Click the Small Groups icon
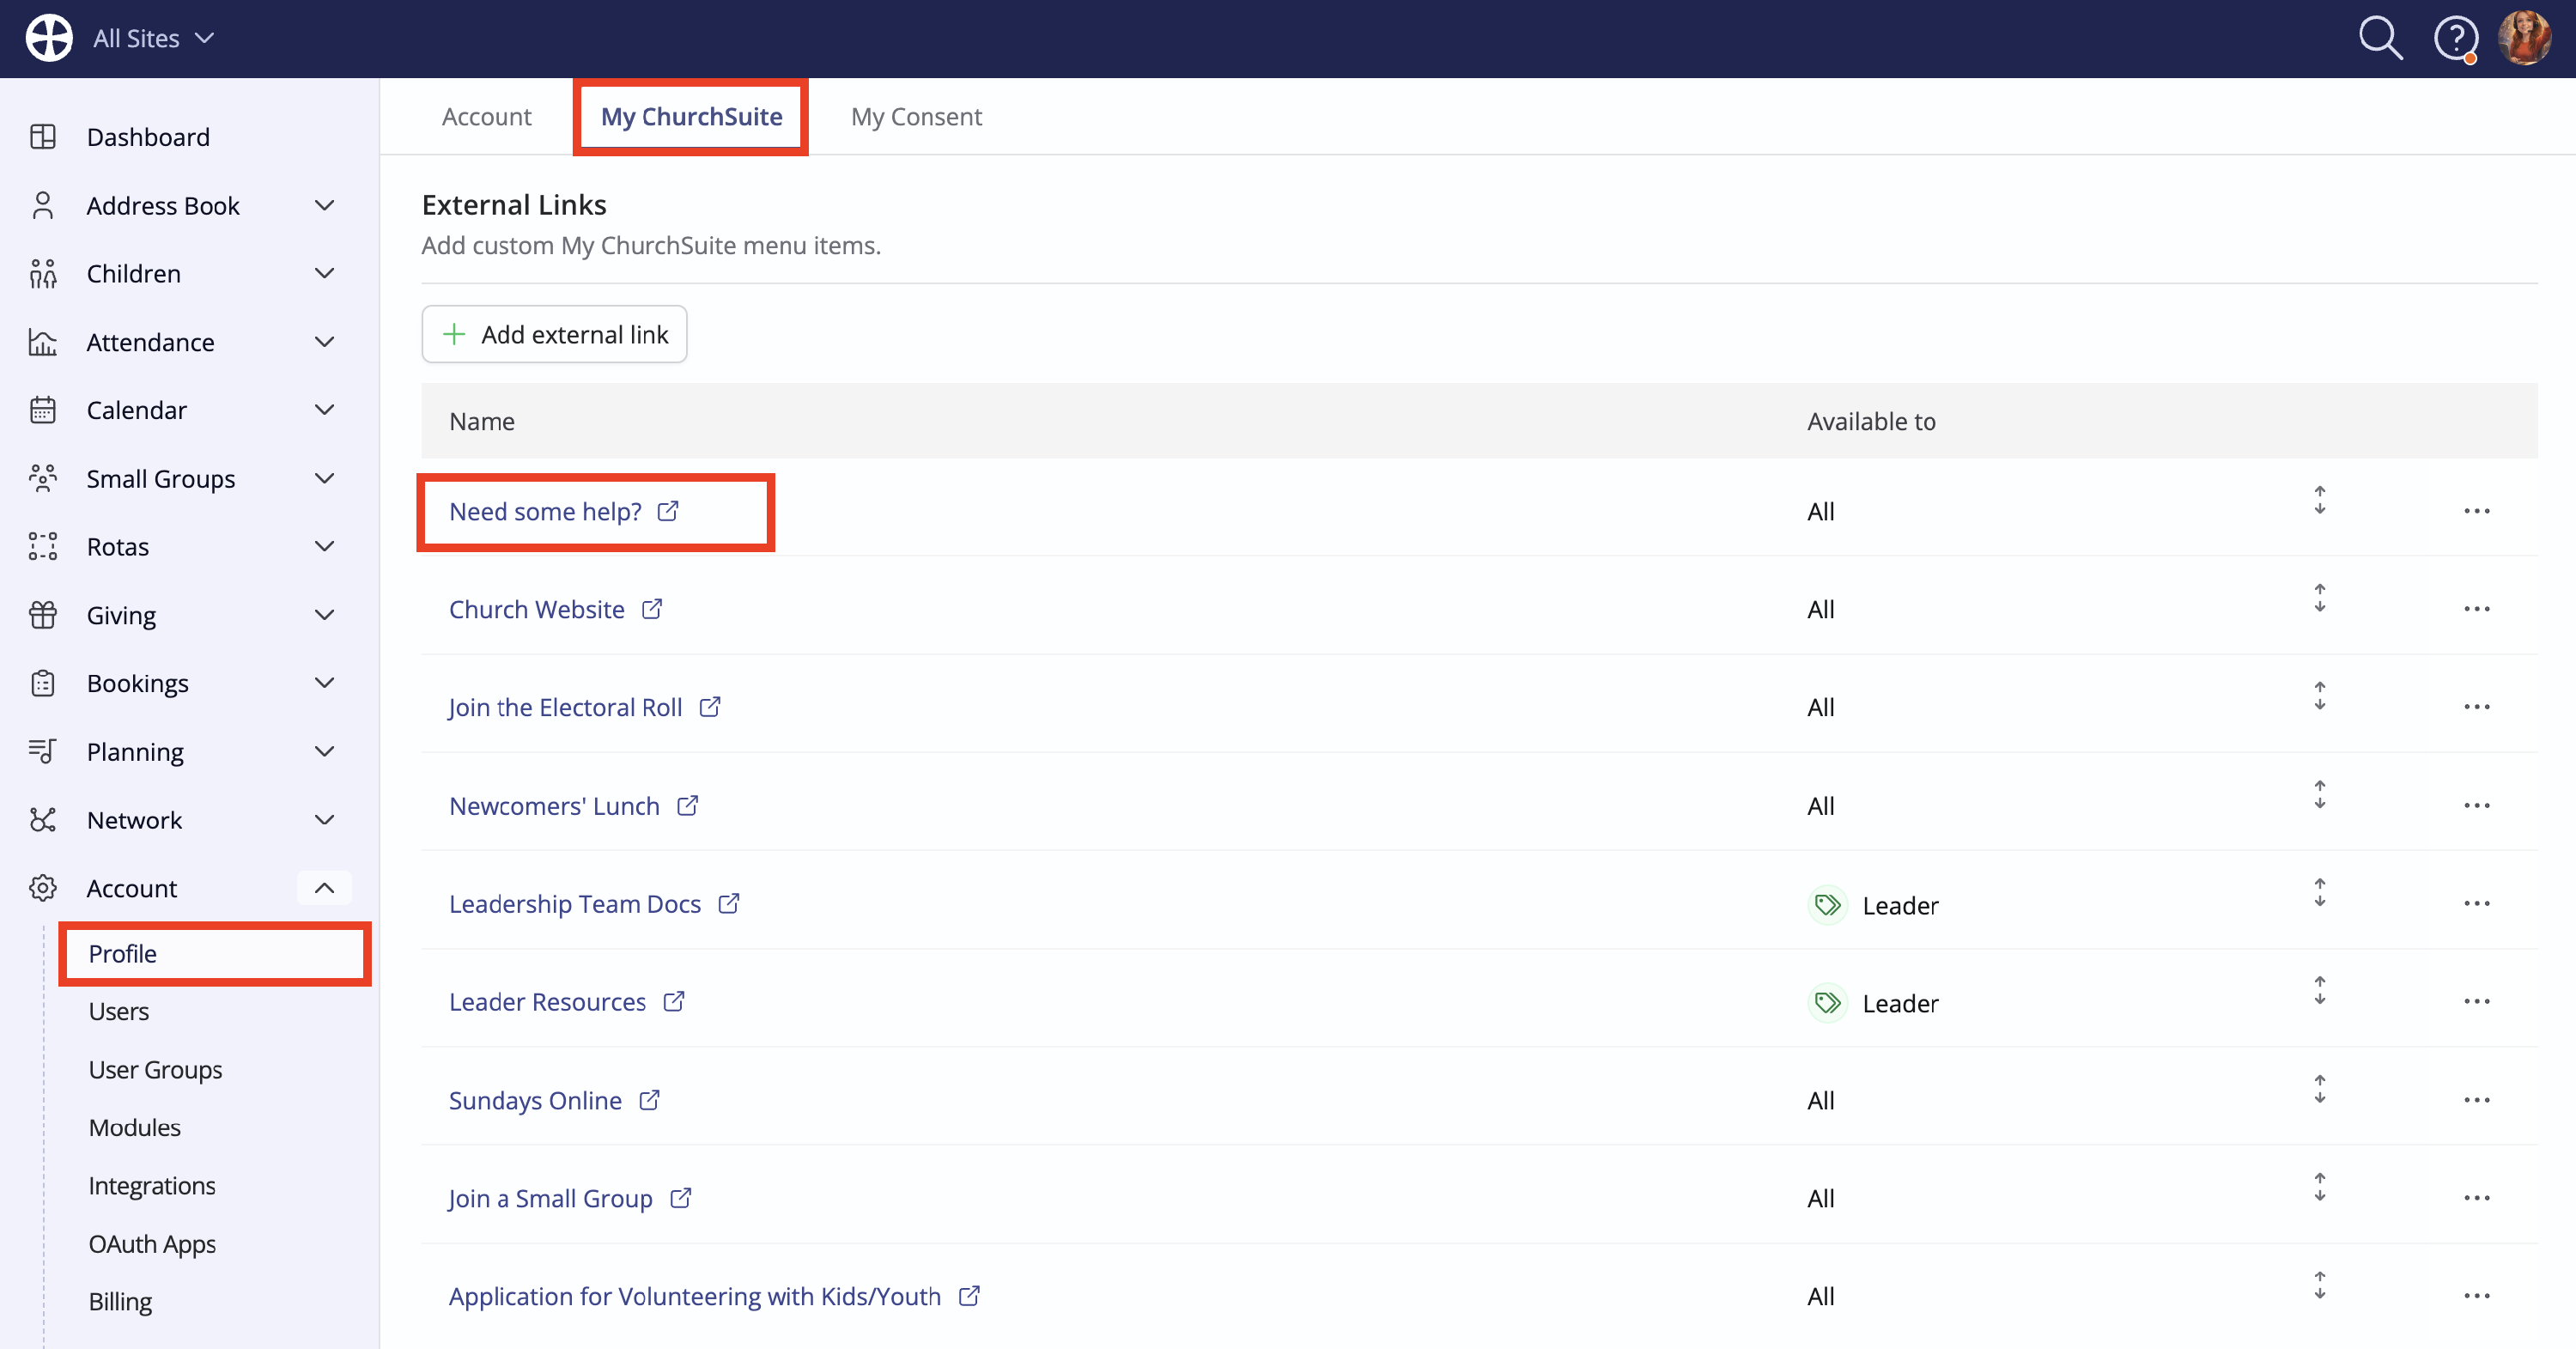The image size is (2576, 1349). [x=43, y=478]
